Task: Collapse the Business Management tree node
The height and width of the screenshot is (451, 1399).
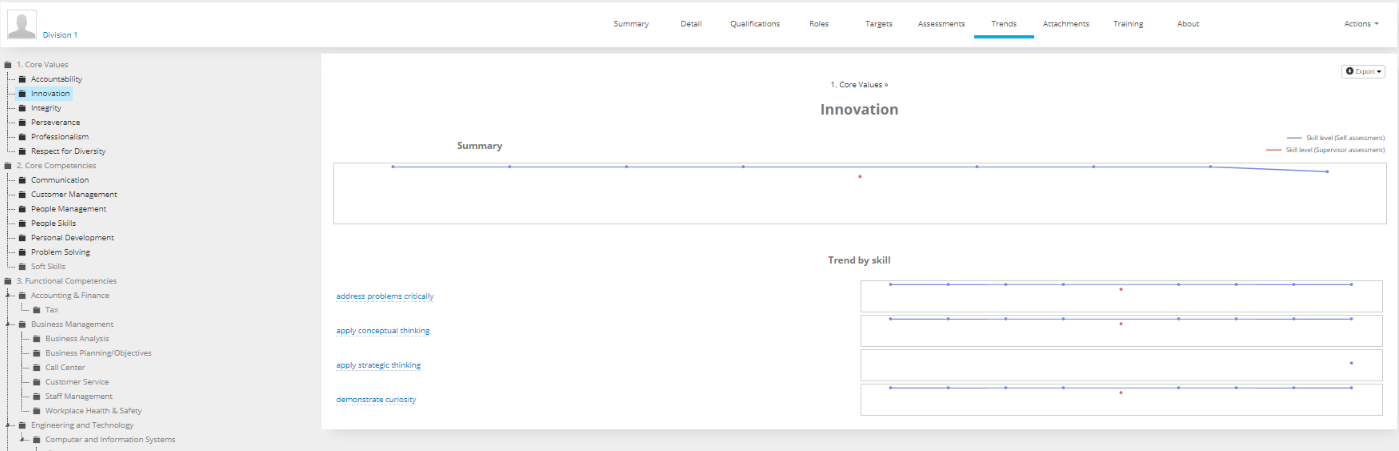Action: pos(8,324)
